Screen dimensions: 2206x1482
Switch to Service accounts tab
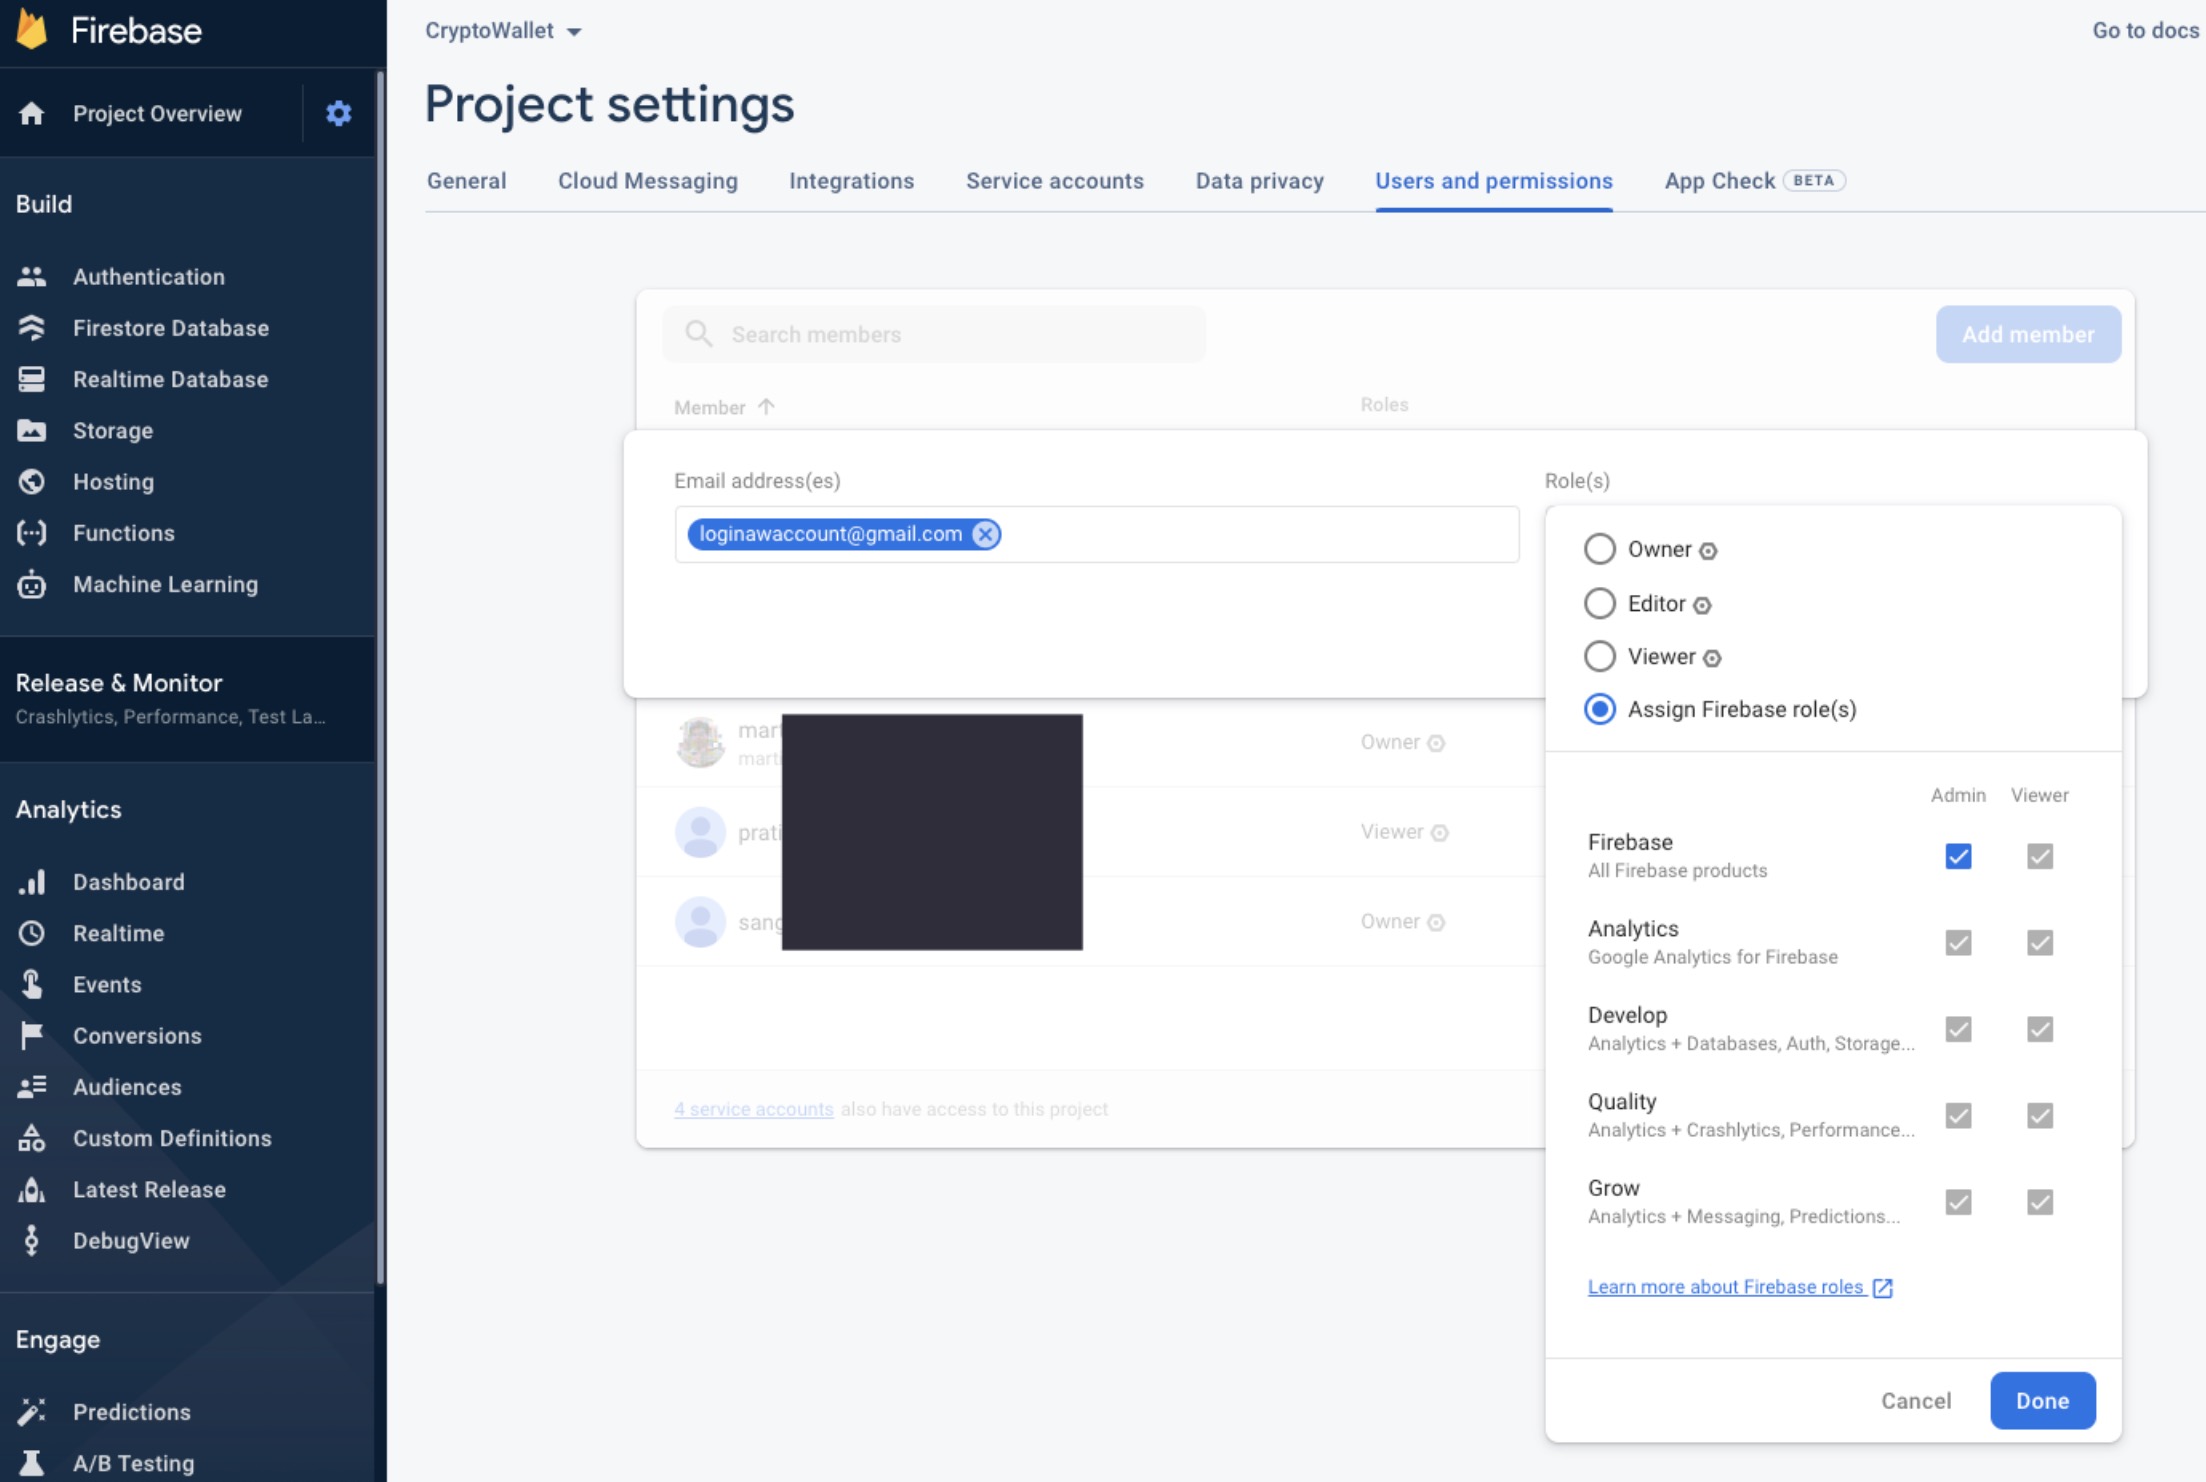(1054, 181)
